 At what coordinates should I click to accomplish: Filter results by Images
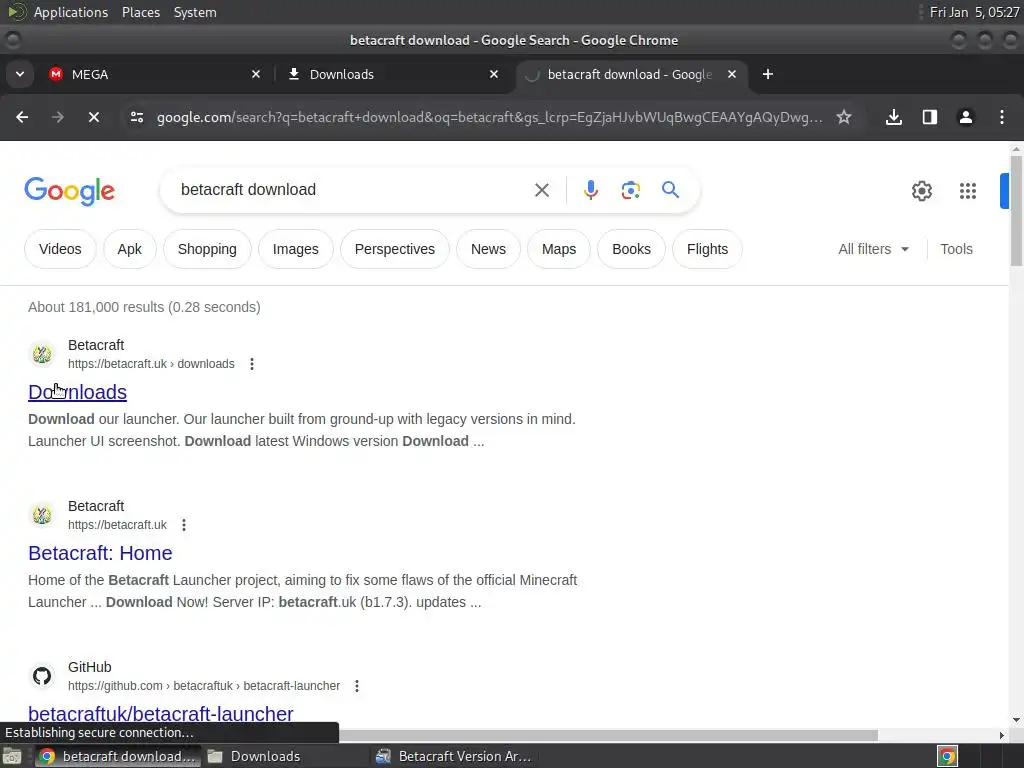[x=295, y=249]
